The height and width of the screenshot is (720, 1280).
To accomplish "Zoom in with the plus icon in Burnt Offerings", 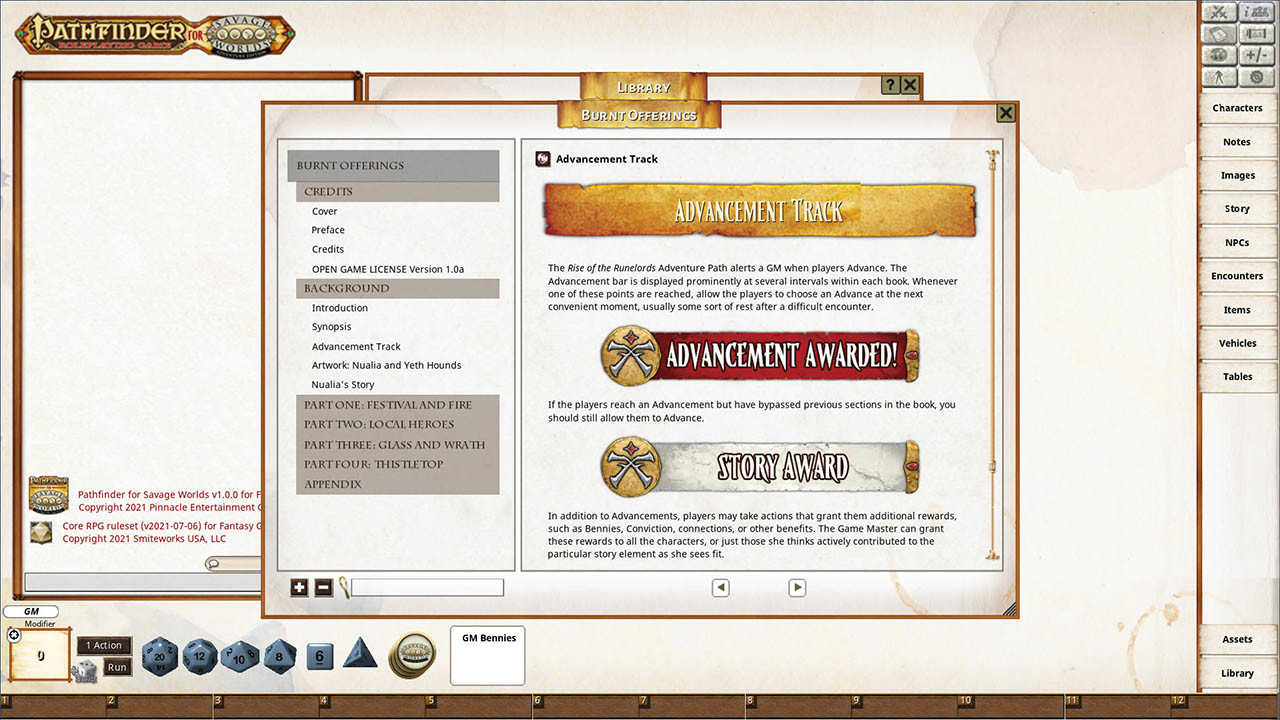I will point(299,587).
